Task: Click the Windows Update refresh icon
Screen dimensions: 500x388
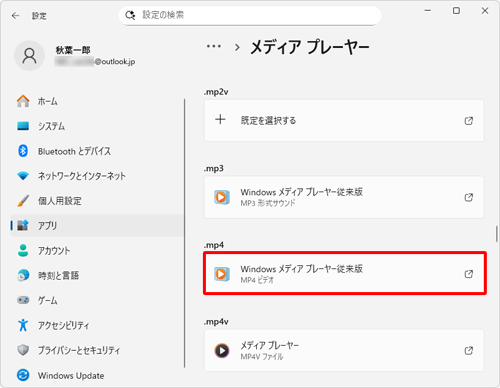Action: pos(23,375)
